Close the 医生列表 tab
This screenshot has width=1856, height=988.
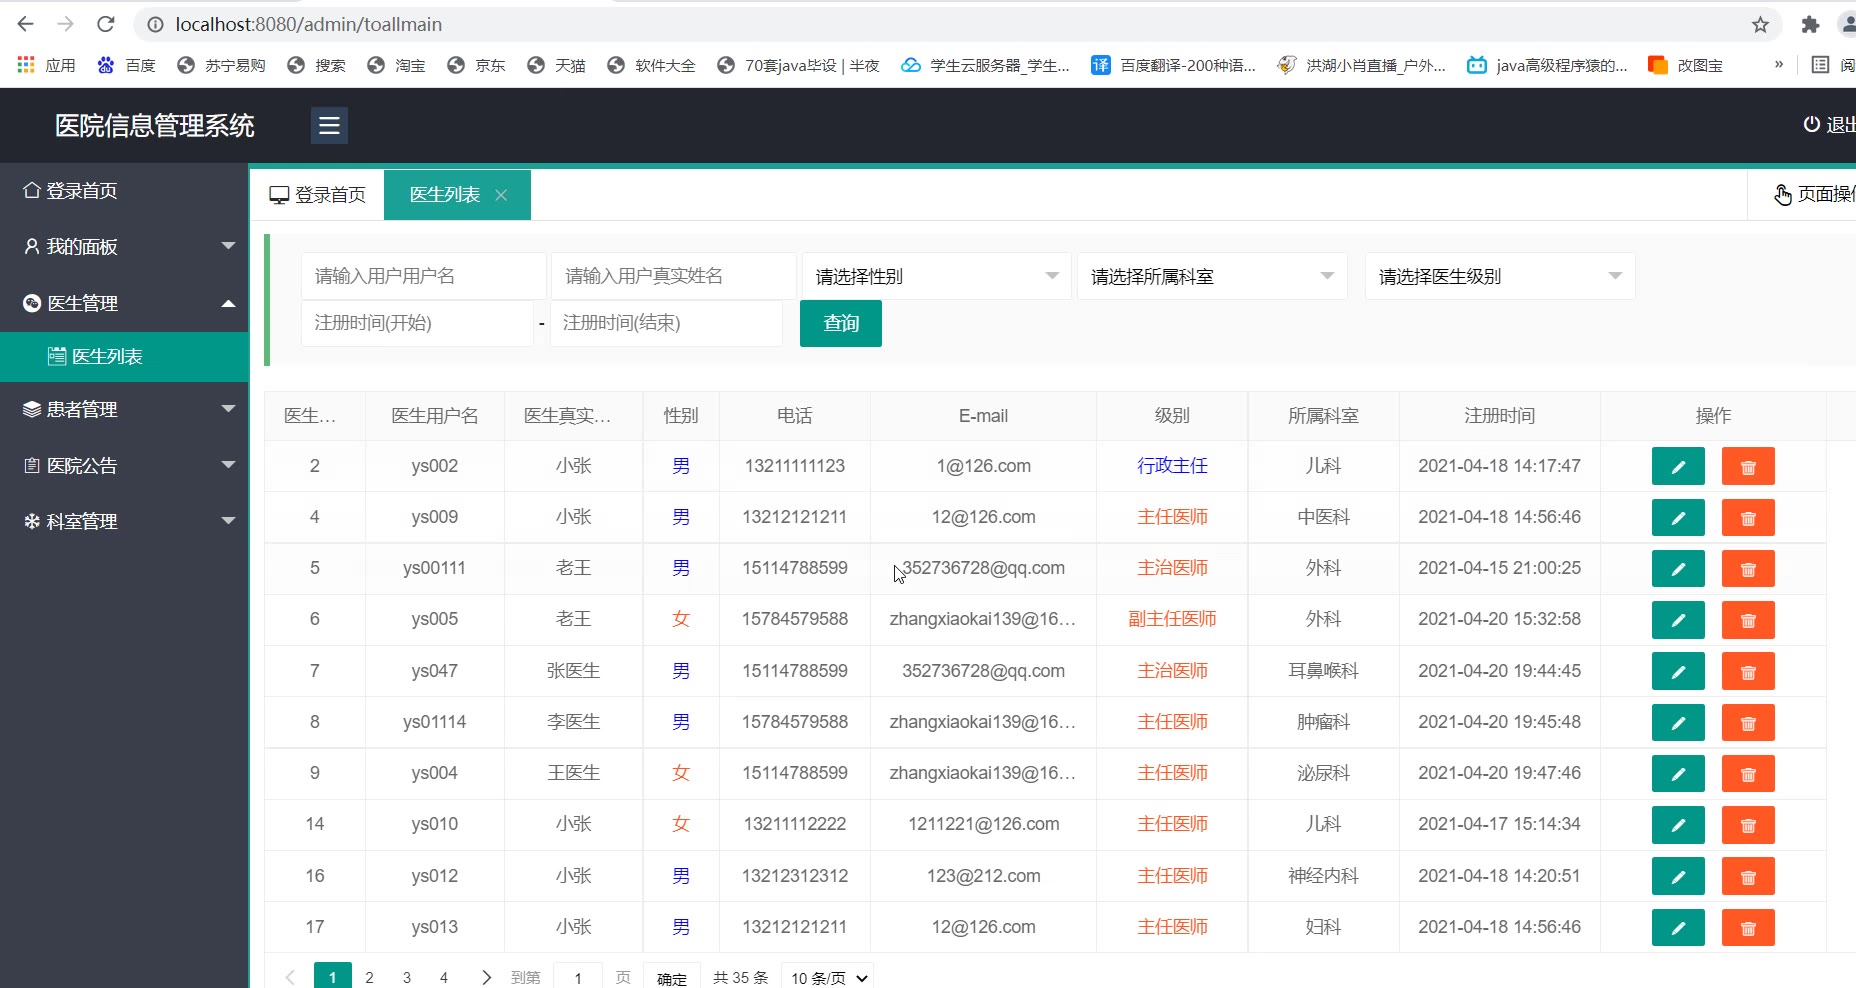tap(501, 195)
